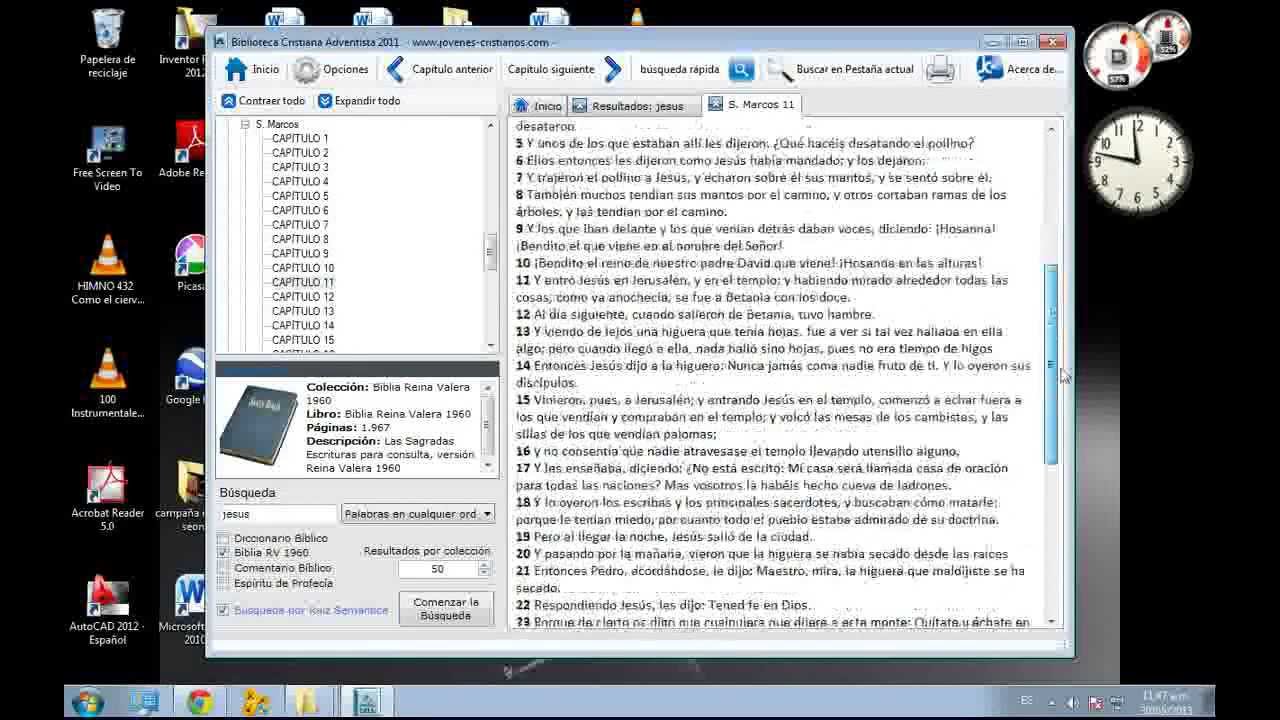Click text panel scrollbar down arrow
Image resolution: width=1280 pixels, height=720 pixels.
point(1051,621)
